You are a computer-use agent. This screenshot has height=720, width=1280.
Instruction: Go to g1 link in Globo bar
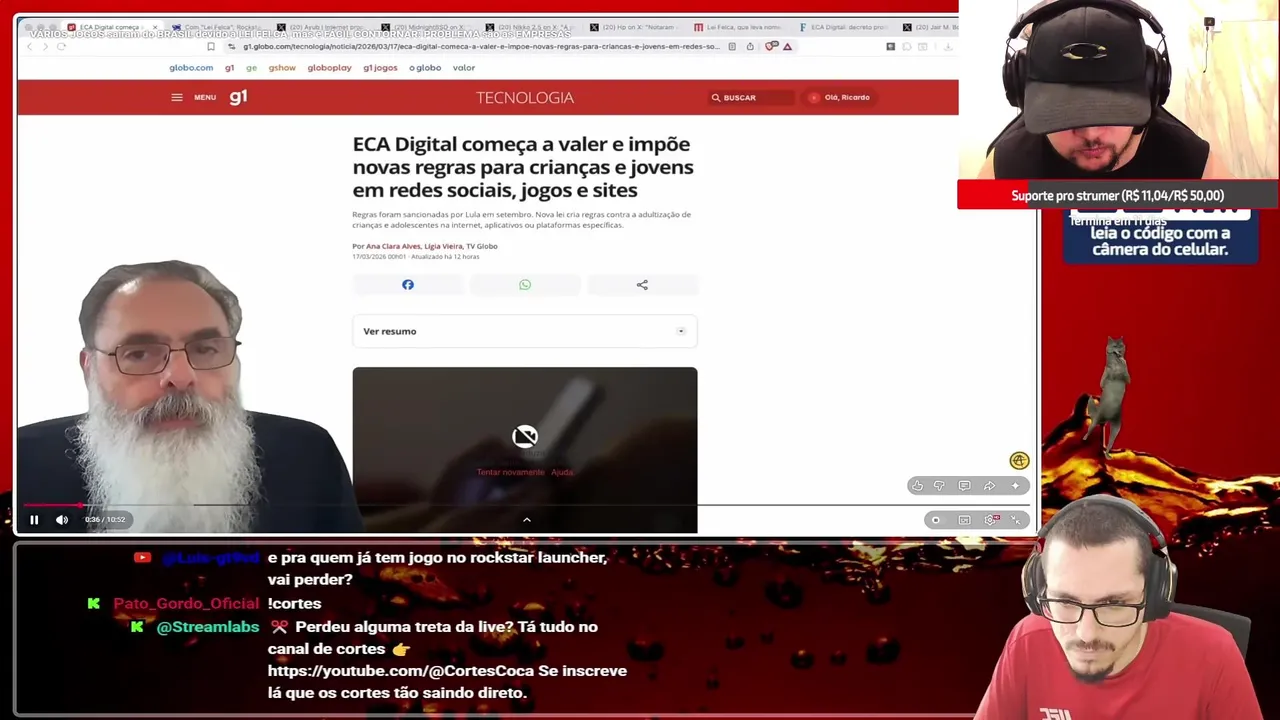[x=229, y=68]
